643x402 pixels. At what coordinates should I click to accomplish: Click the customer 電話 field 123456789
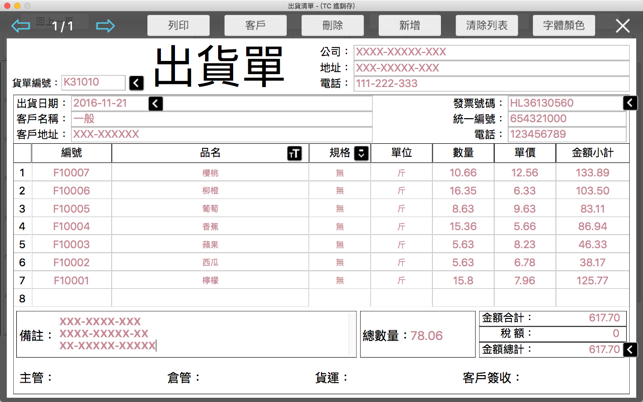click(567, 134)
